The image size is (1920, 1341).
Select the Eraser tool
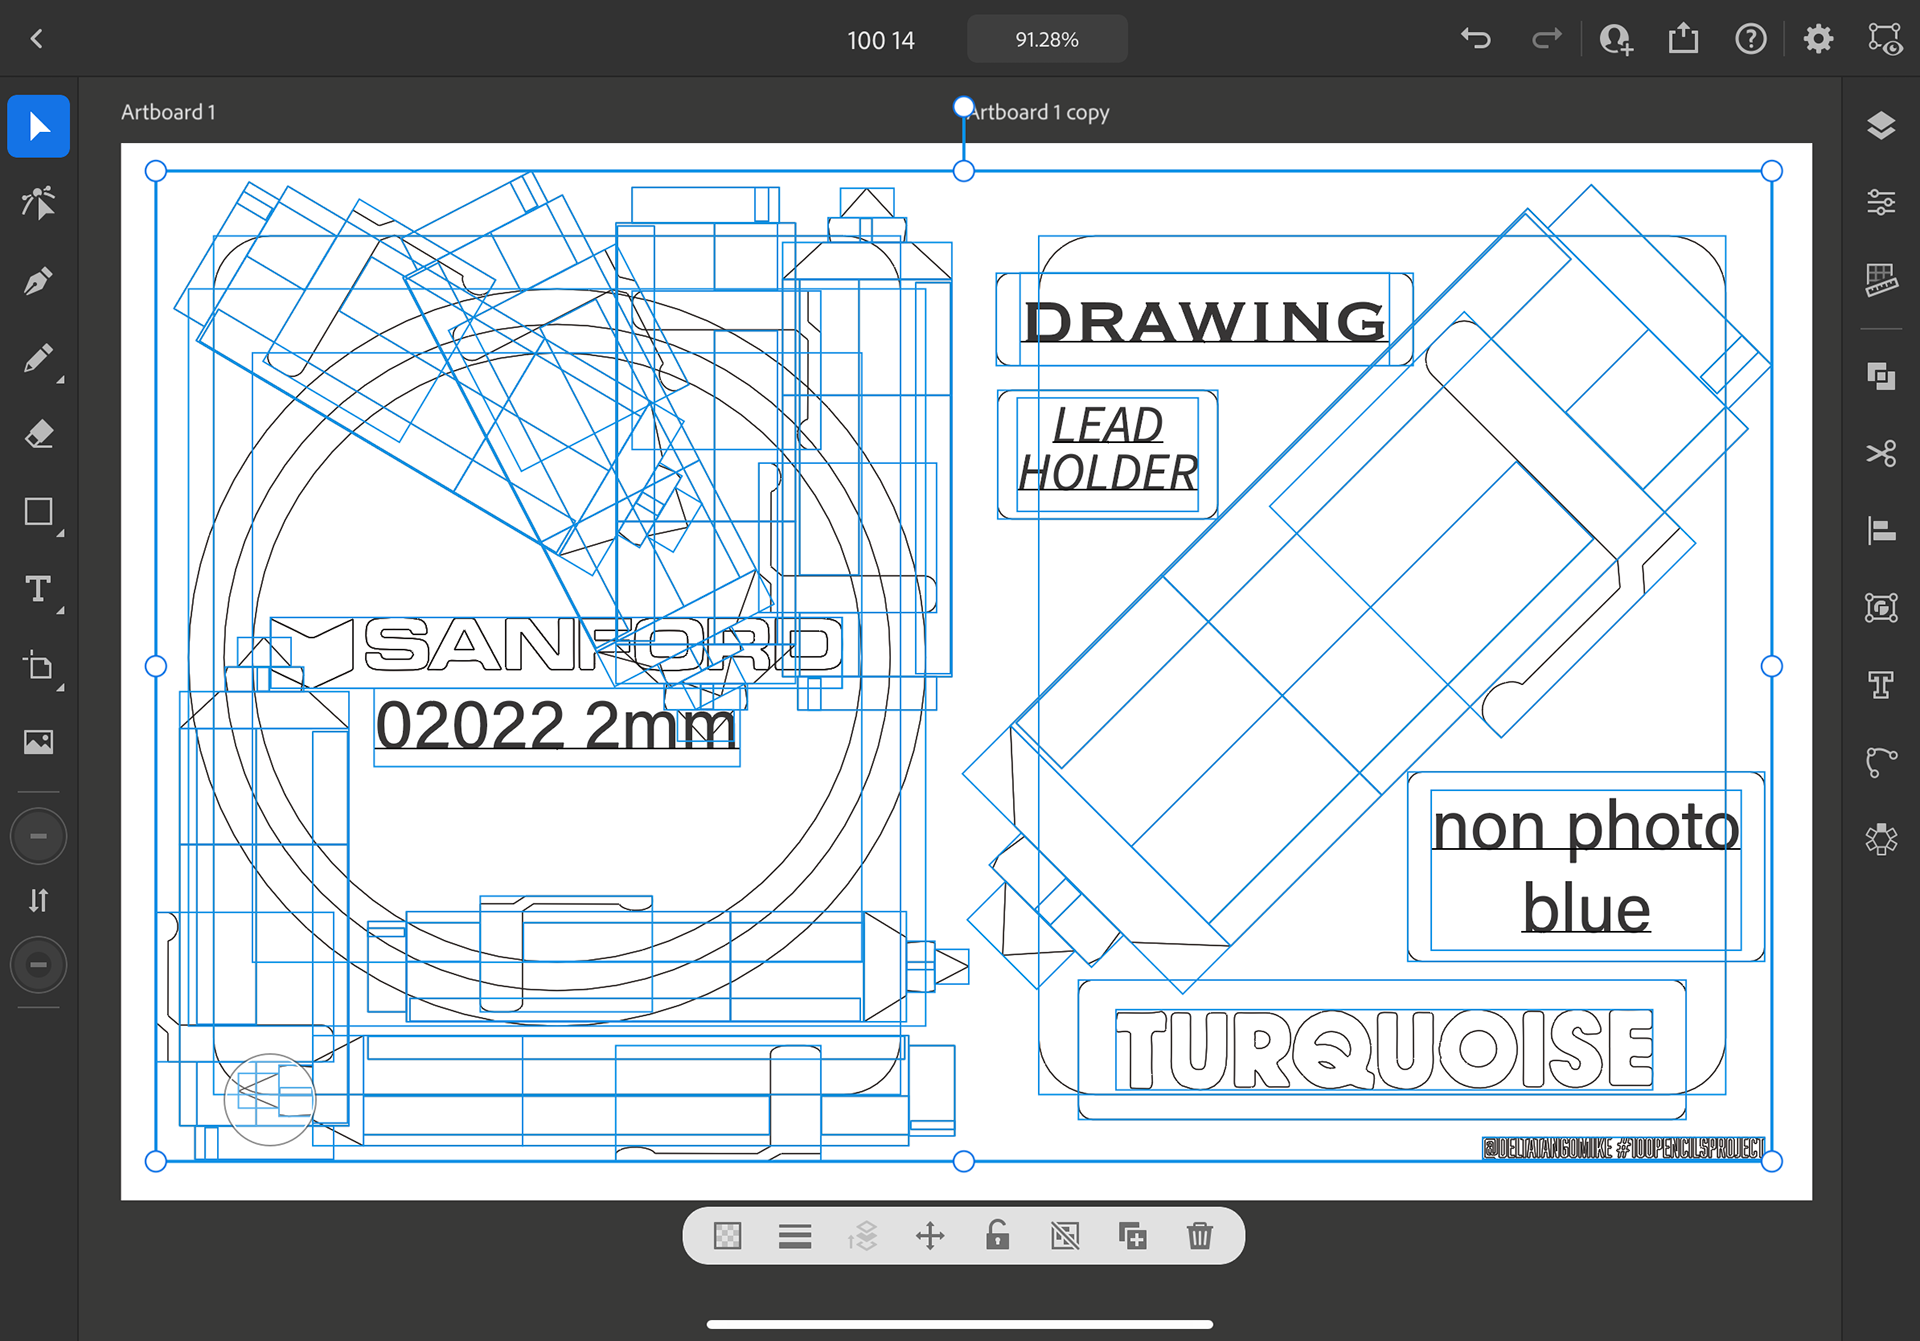pyautogui.click(x=38, y=435)
